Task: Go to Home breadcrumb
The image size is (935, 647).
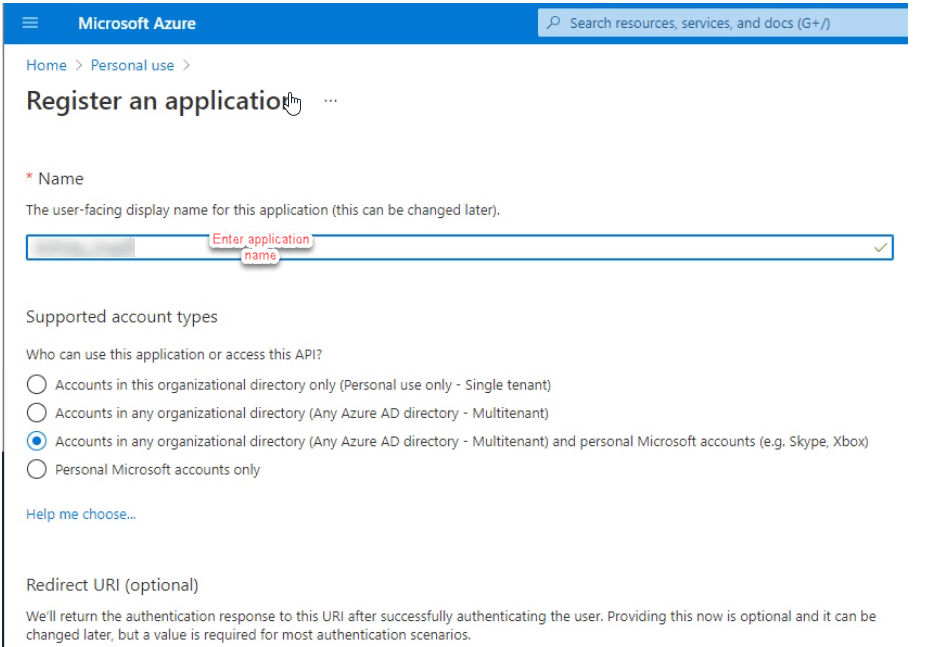Action: tap(47, 66)
